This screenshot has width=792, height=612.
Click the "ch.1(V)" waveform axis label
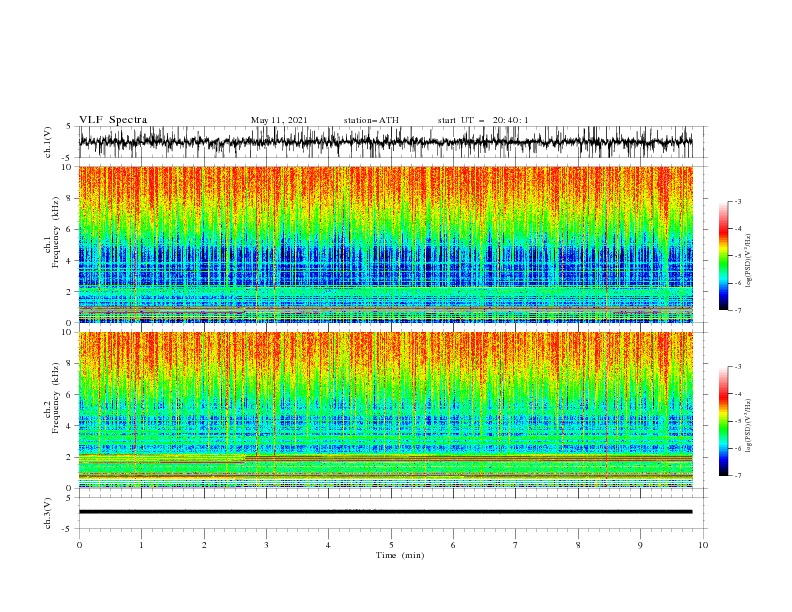48,142
